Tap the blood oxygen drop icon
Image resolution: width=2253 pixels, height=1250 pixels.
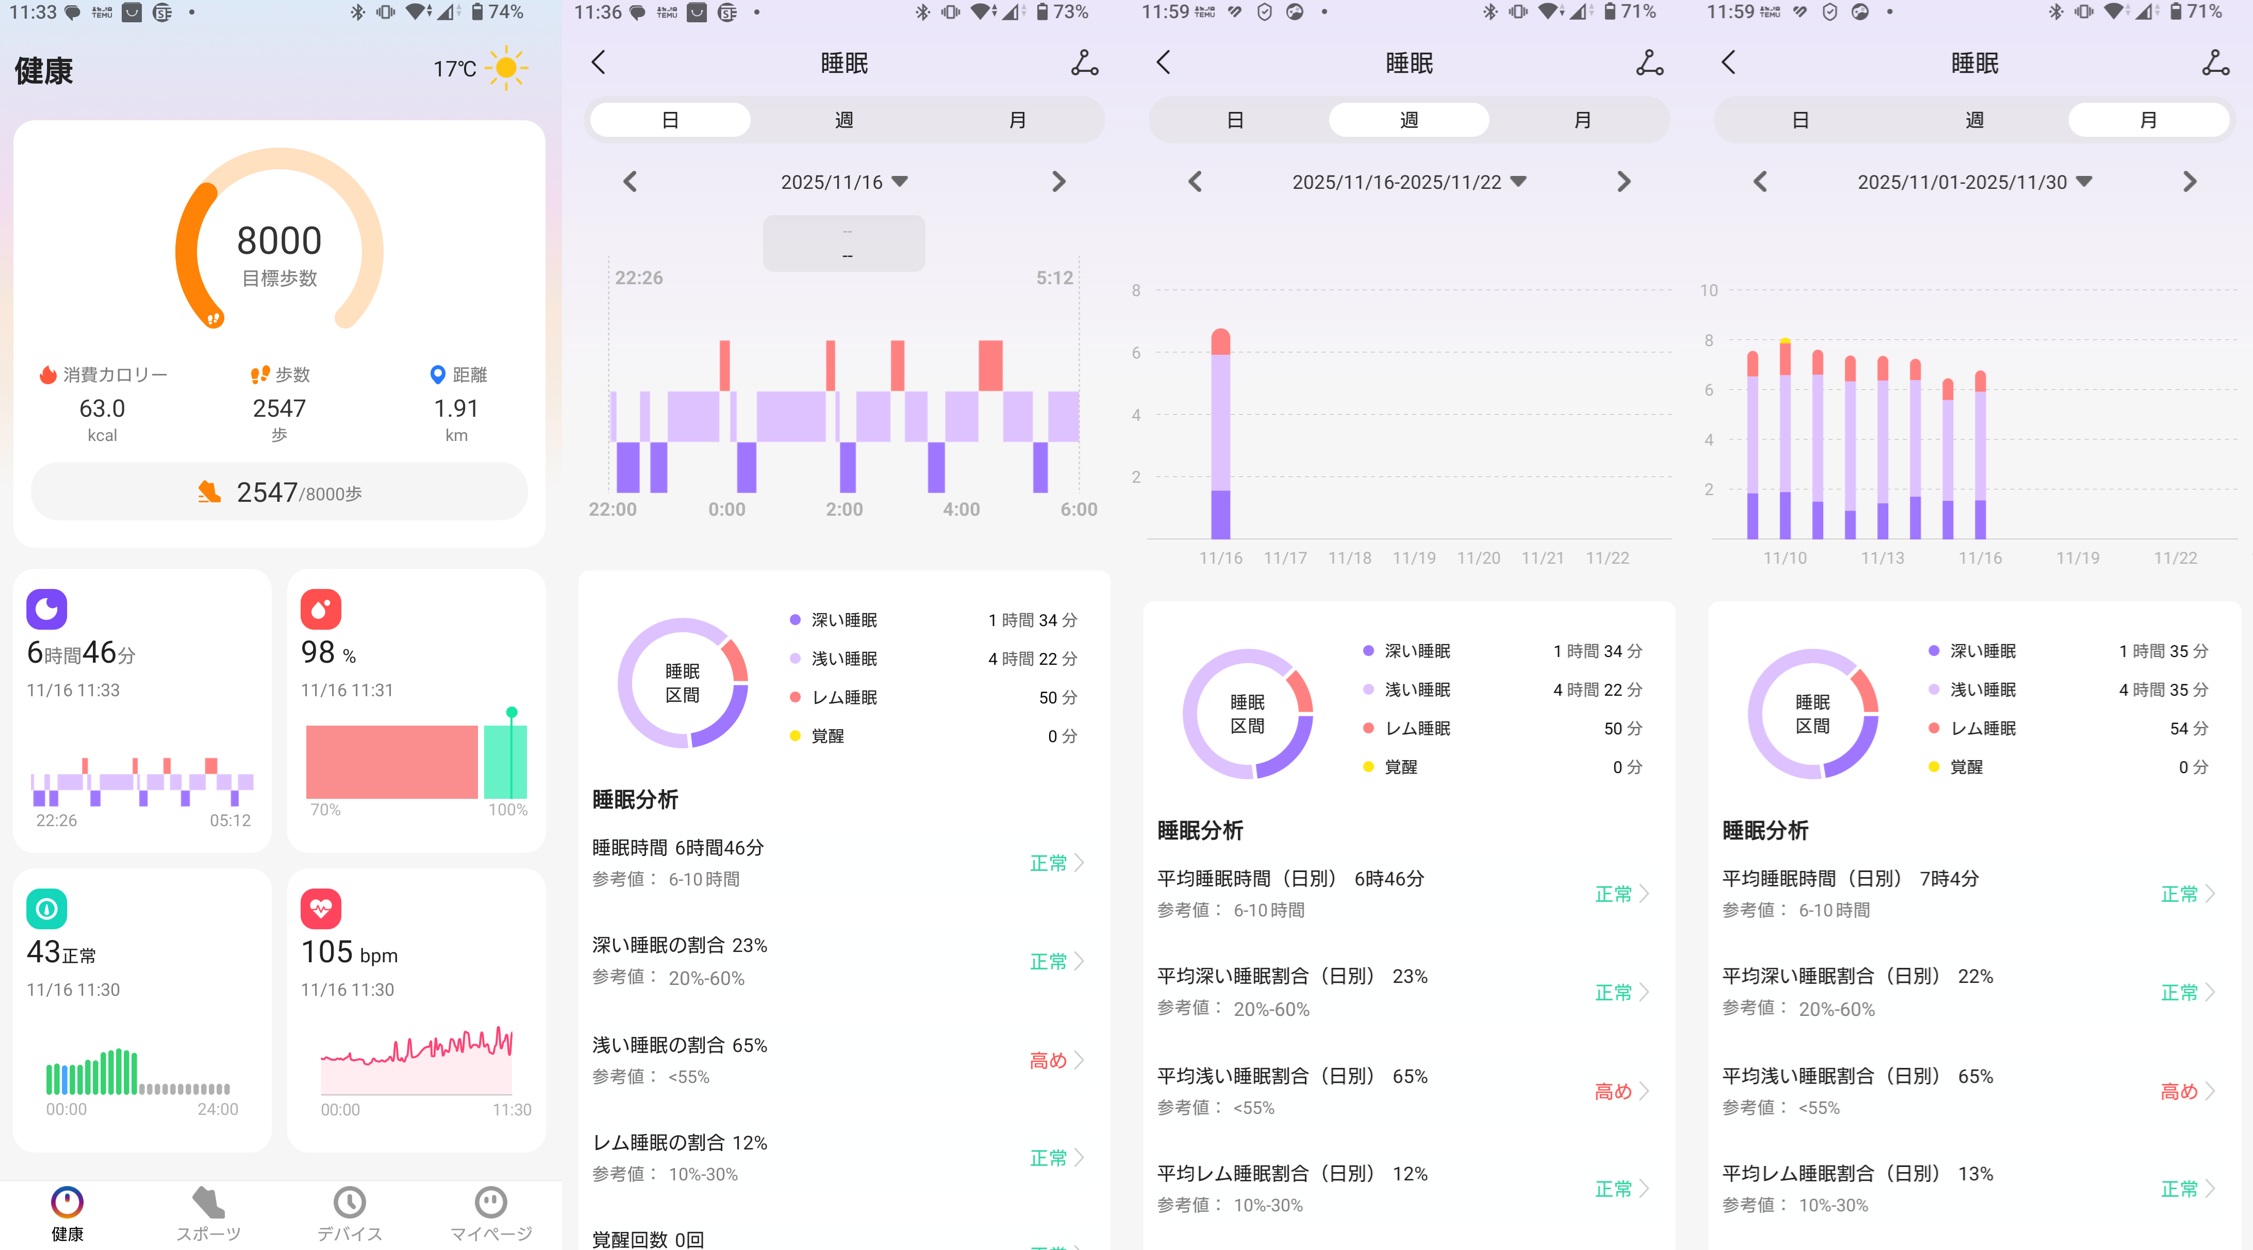tap(321, 608)
